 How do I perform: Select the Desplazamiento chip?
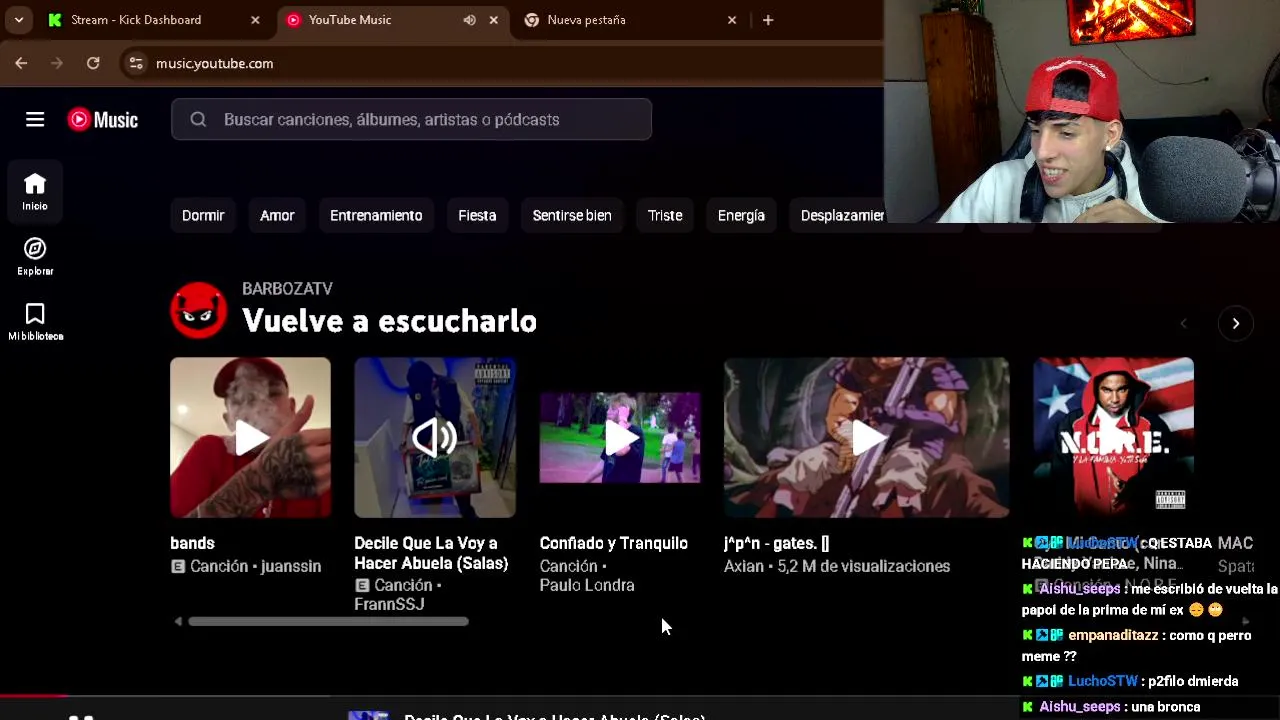[x=842, y=215]
